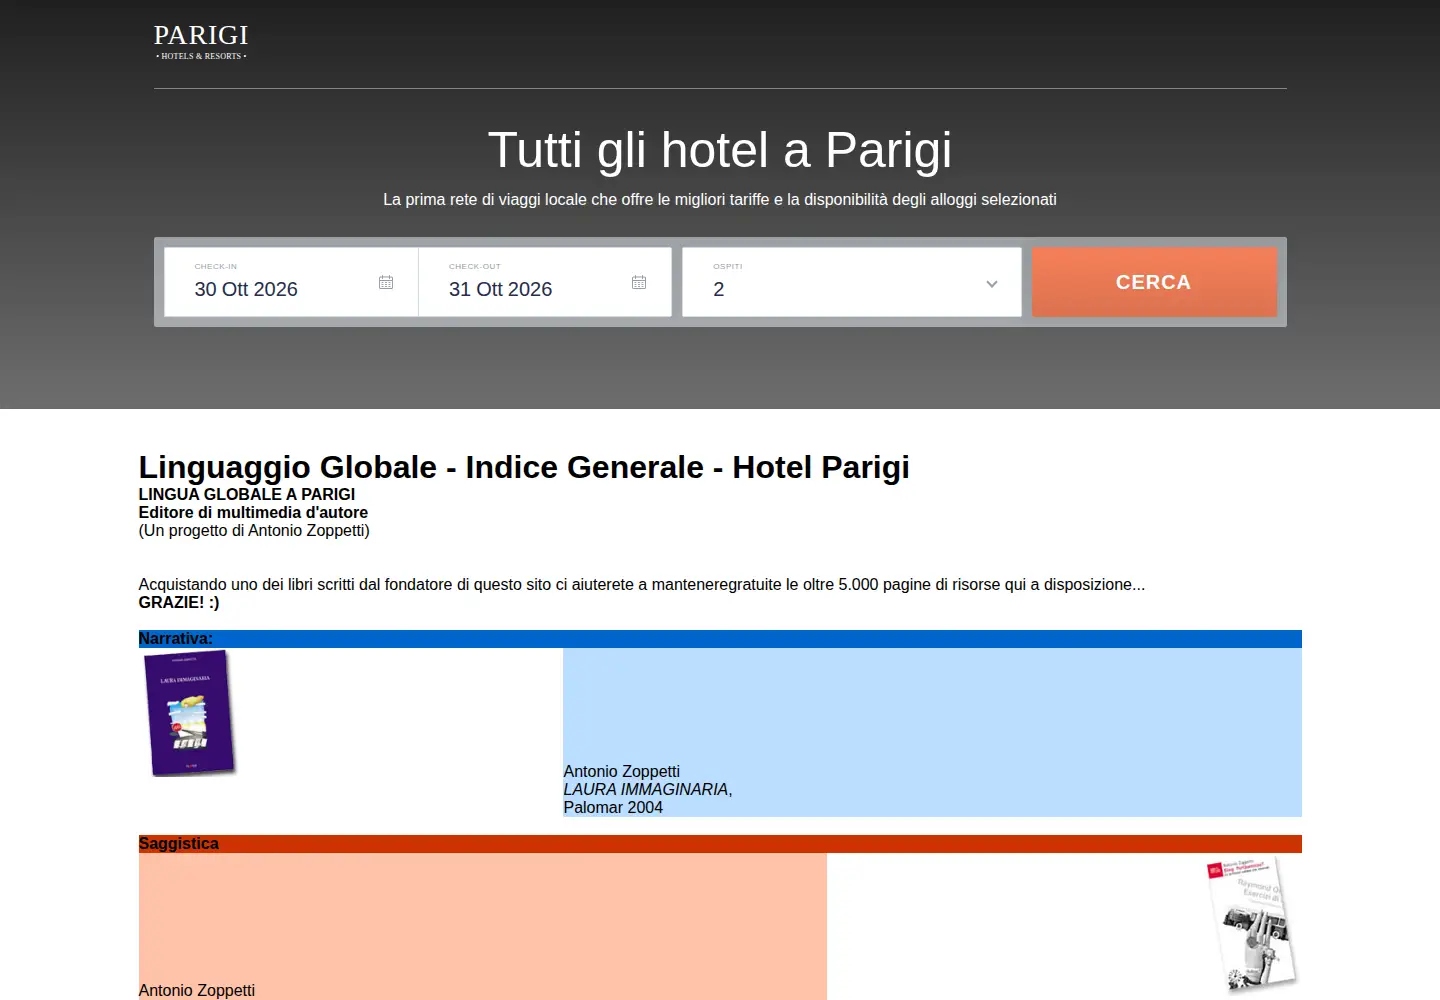Click the text Editore di multimedia d'autore
Viewport: 1440px width, 1000px height.
point(253,512)
